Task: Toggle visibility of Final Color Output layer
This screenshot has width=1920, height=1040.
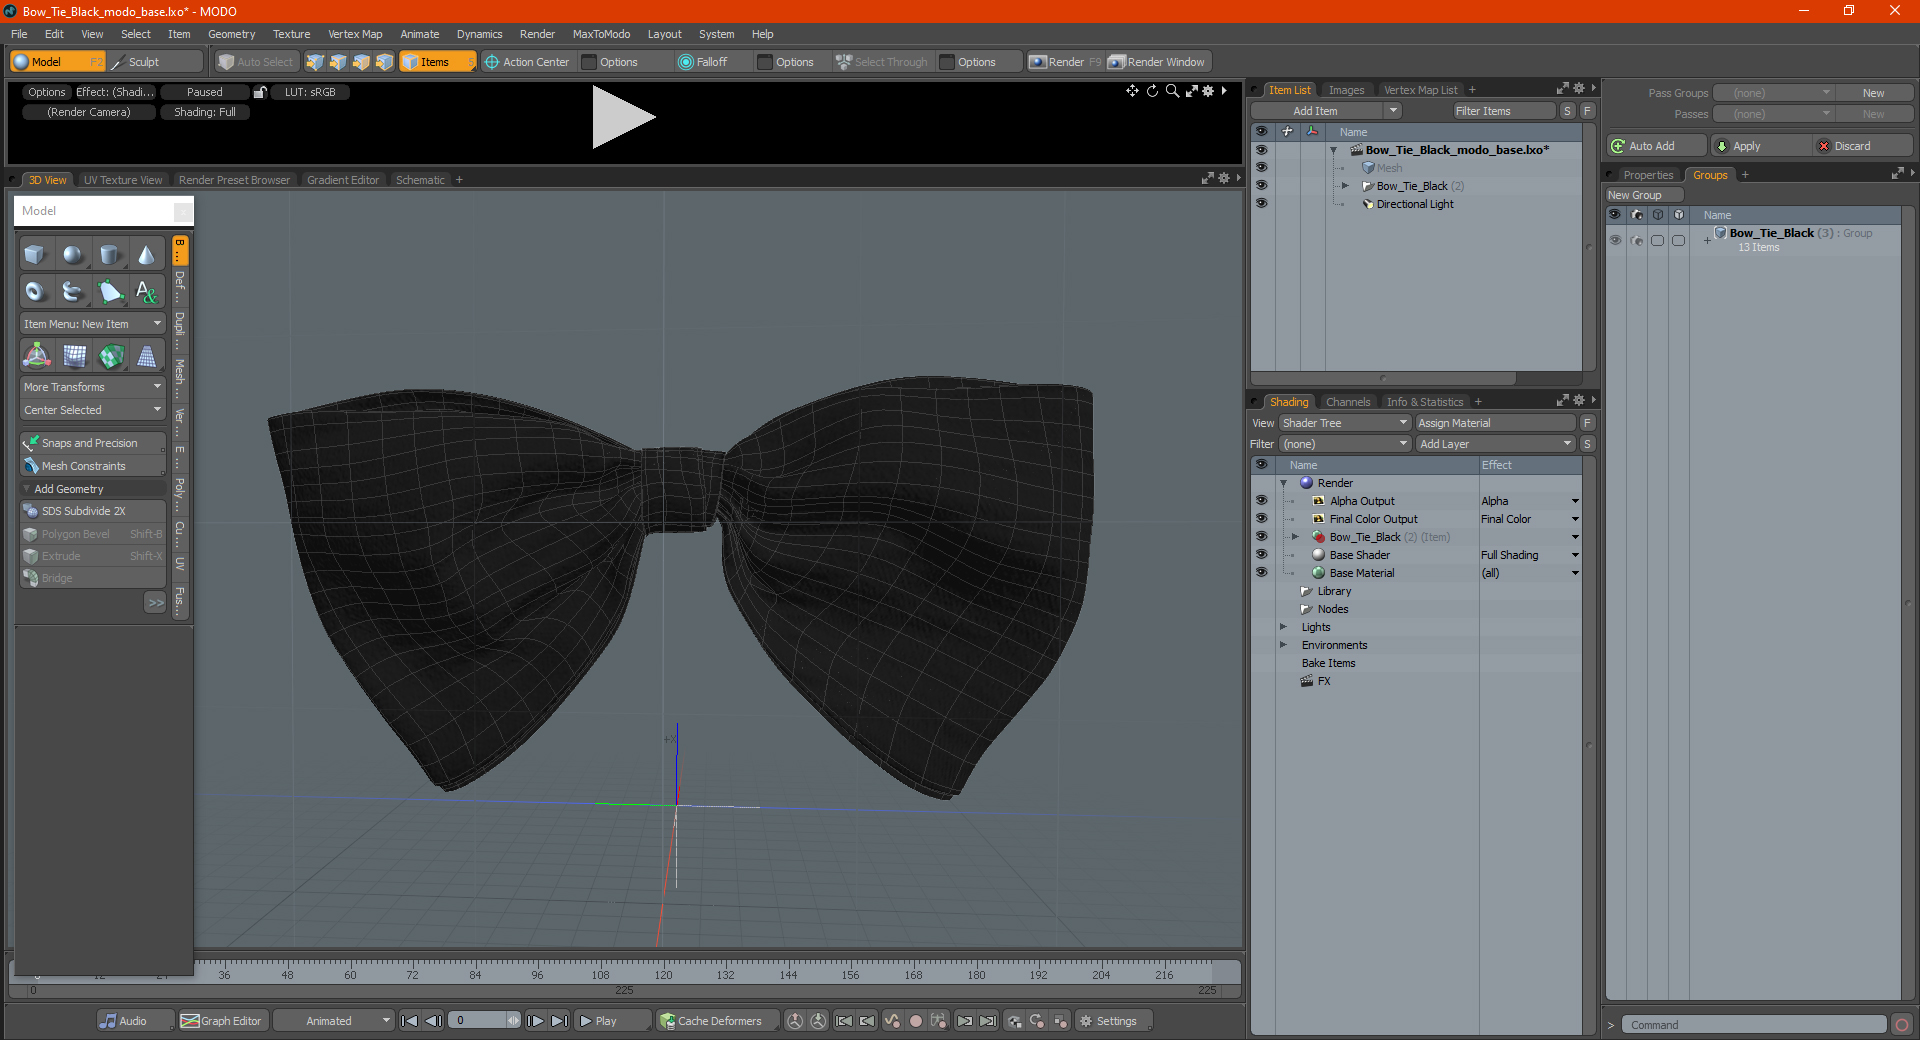Action: (1261, 519)
